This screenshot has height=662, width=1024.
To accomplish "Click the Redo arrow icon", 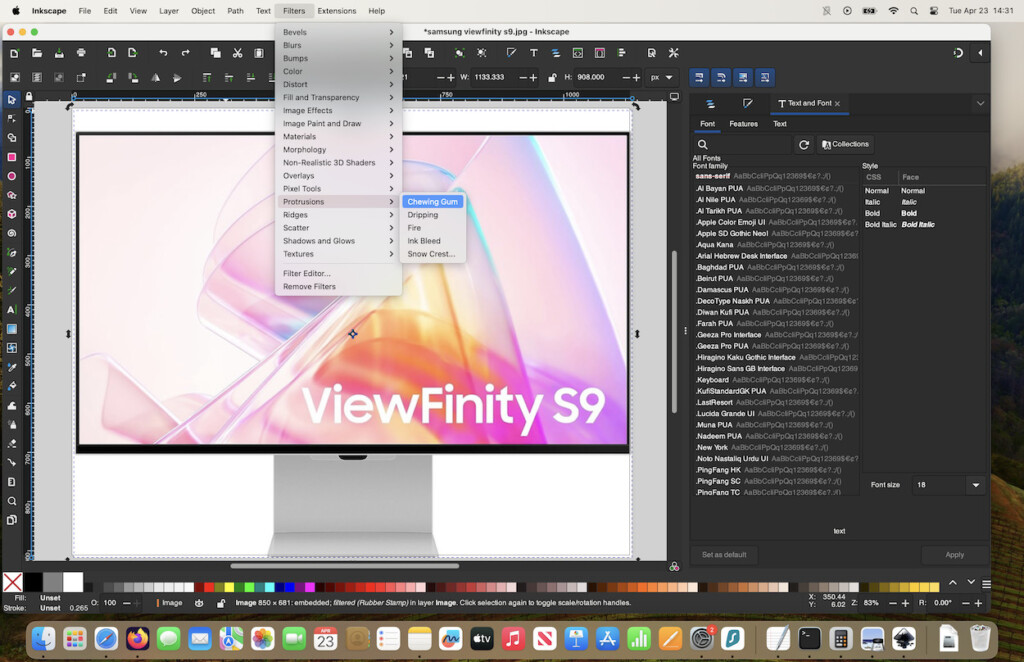I will click(185, 53).
